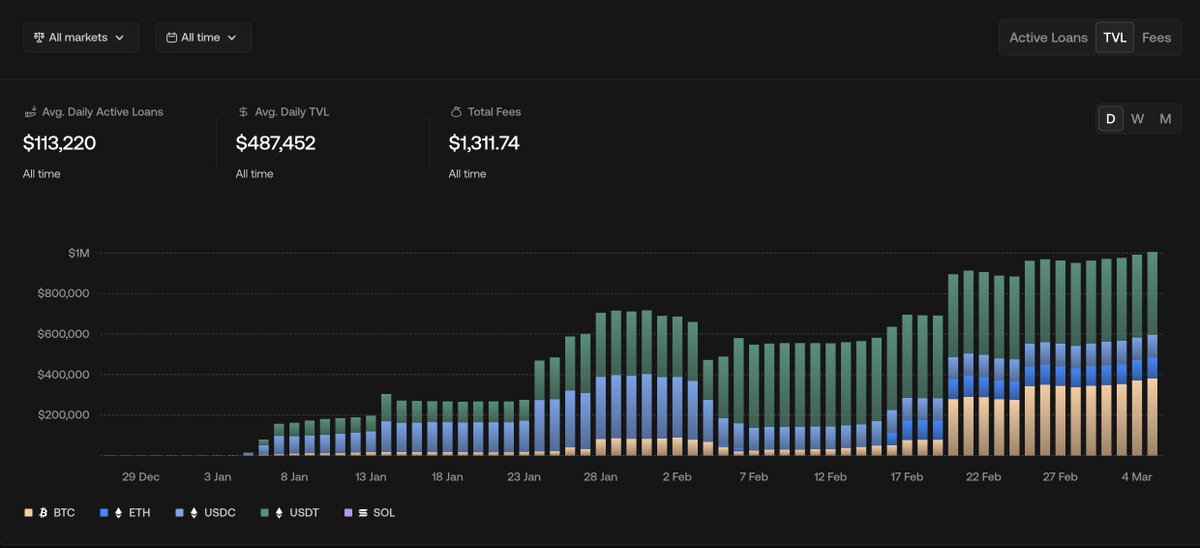The width and height of the screenshot is (1200, 548).
Task: Toggle the USDC legend color swatch
Action: coord(179,512)
